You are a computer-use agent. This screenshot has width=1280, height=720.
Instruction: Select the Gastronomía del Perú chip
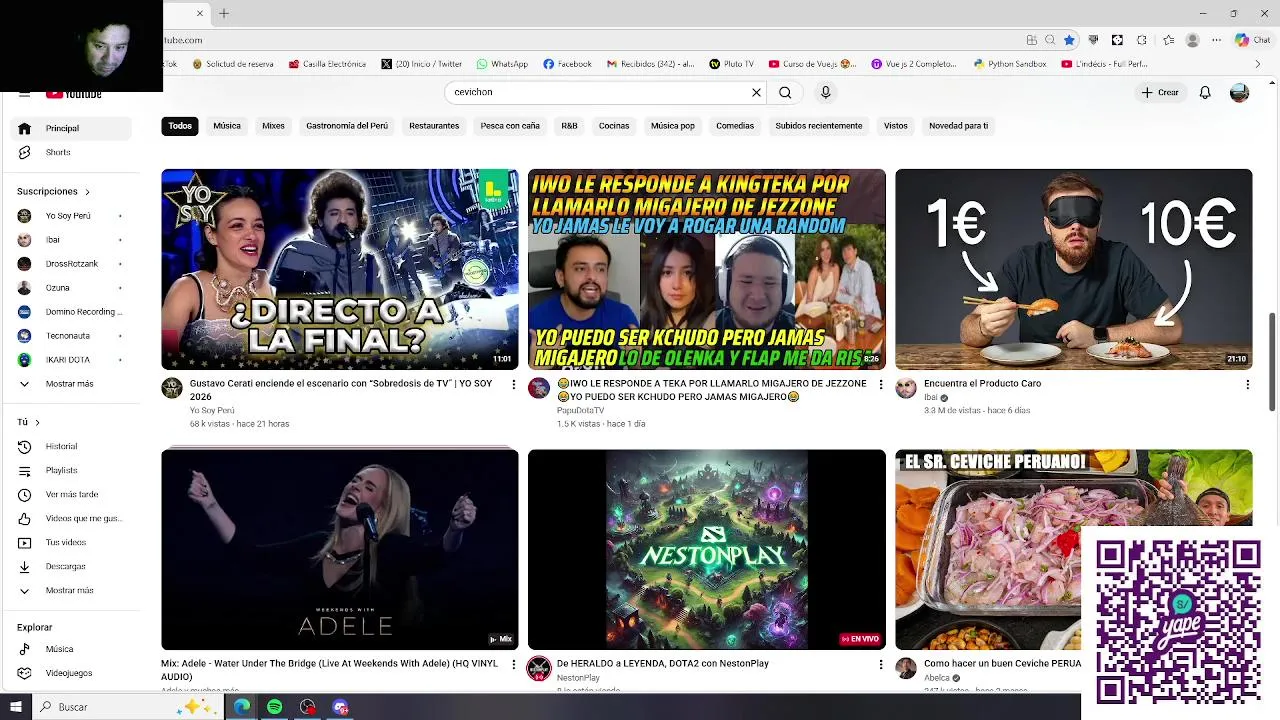[347, 126]
